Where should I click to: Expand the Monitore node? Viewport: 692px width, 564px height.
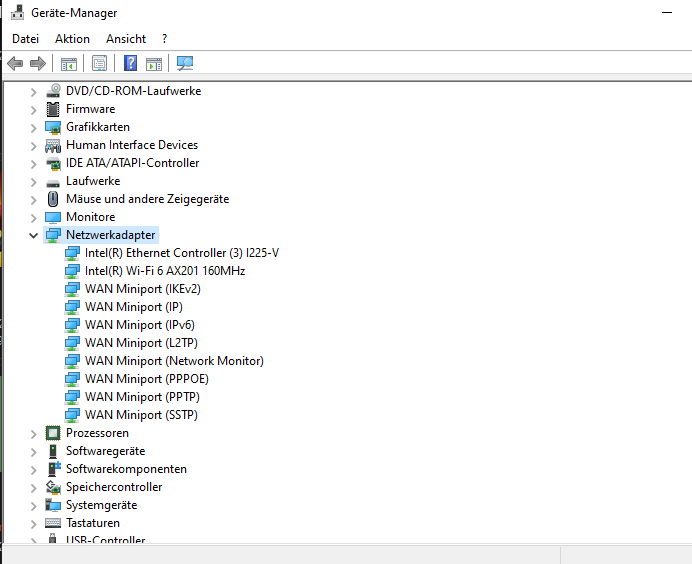pos(34,218)
